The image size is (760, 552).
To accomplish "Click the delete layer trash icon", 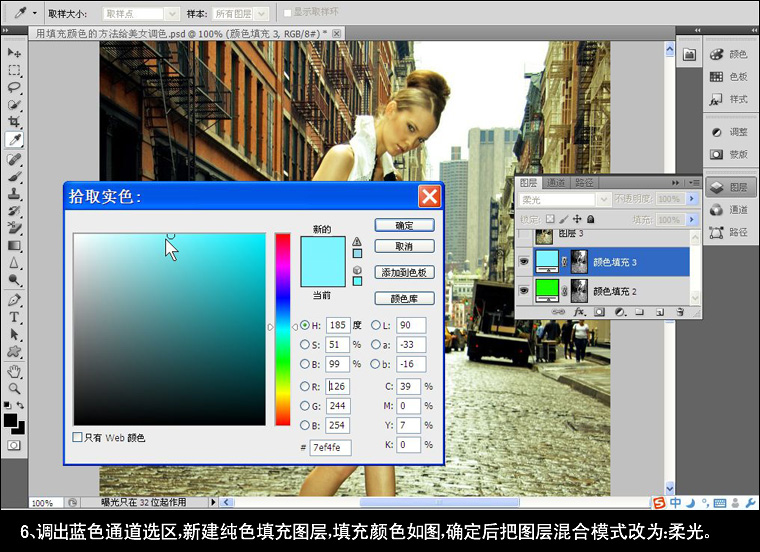I will click(680, 312).
